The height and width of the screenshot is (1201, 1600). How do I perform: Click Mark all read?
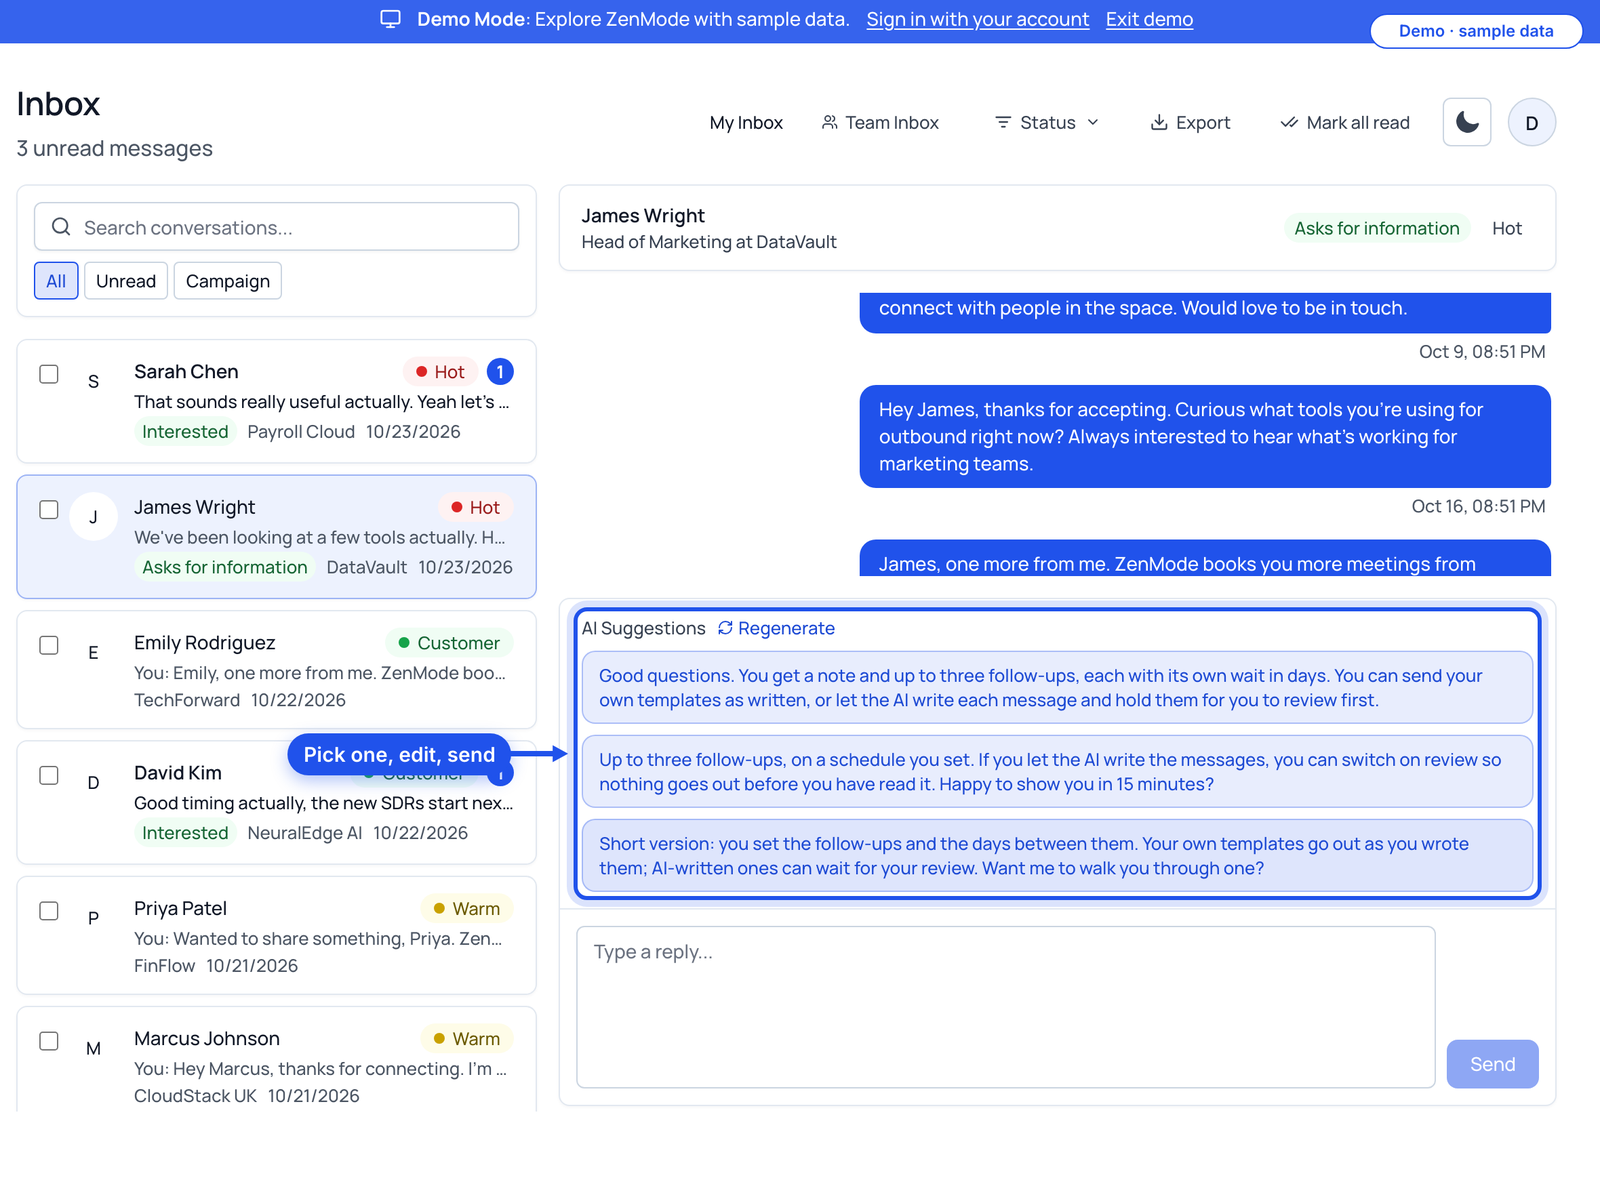(1345, 122)
